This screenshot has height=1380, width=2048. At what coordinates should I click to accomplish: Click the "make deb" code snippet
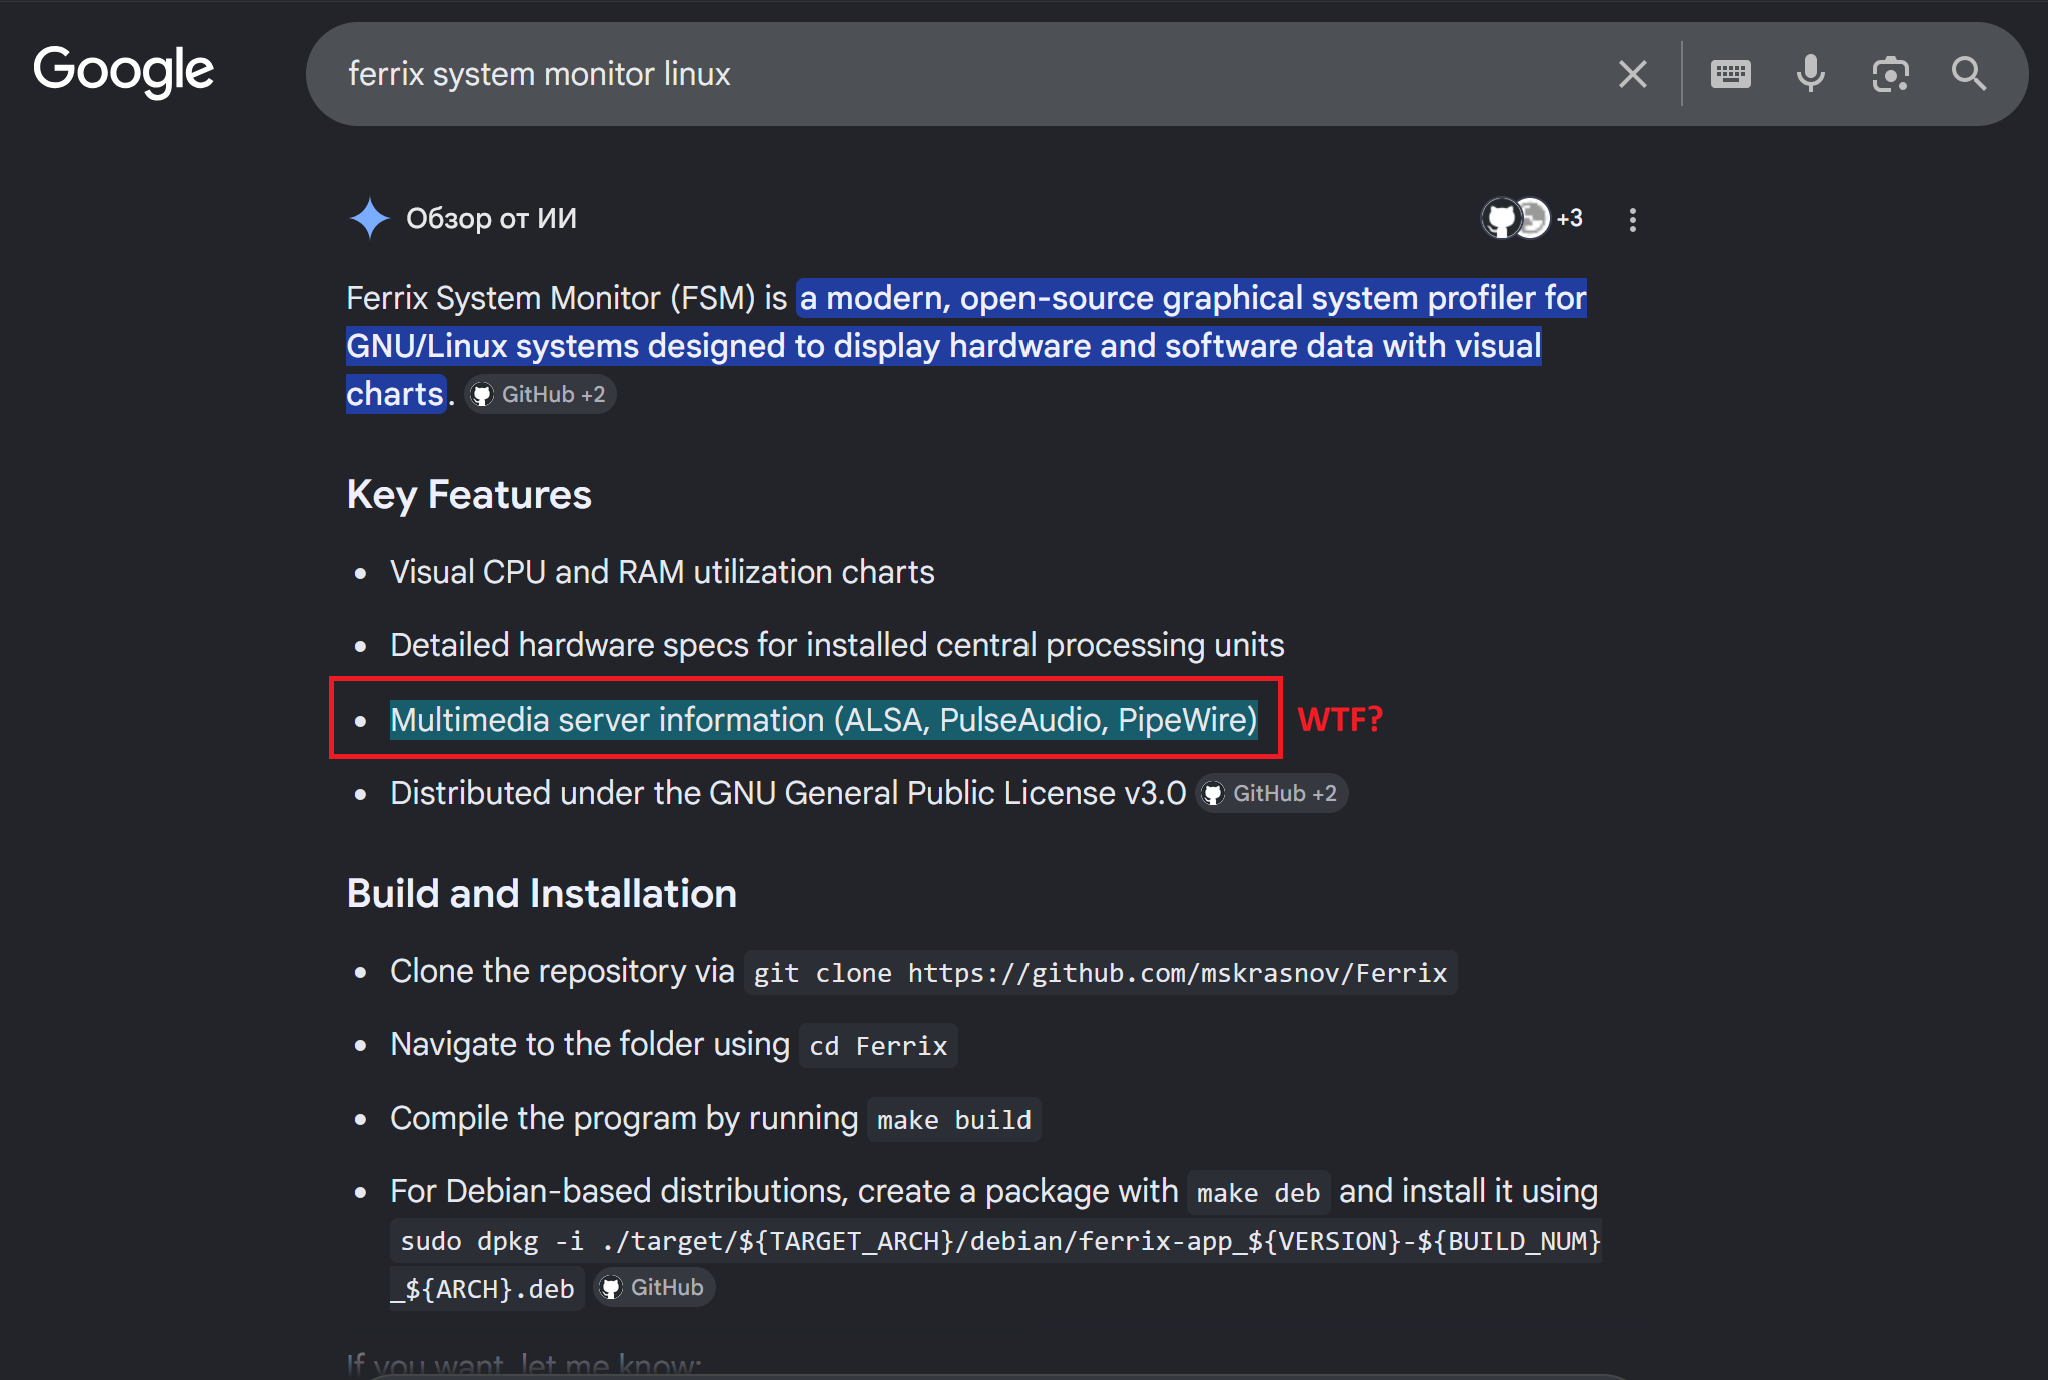point(1258,1192)
